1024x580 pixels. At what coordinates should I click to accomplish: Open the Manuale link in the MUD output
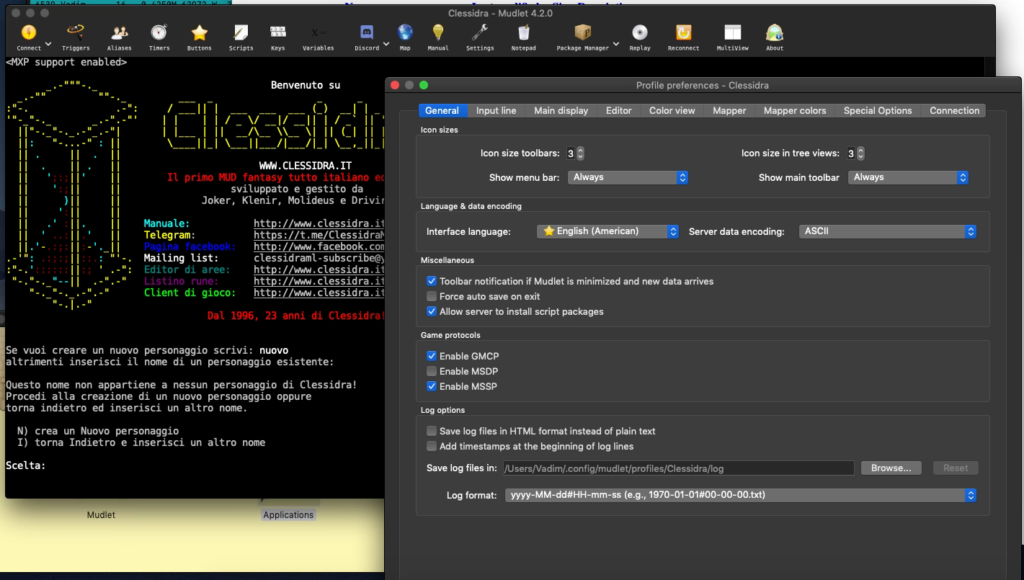tap(319, 223)
